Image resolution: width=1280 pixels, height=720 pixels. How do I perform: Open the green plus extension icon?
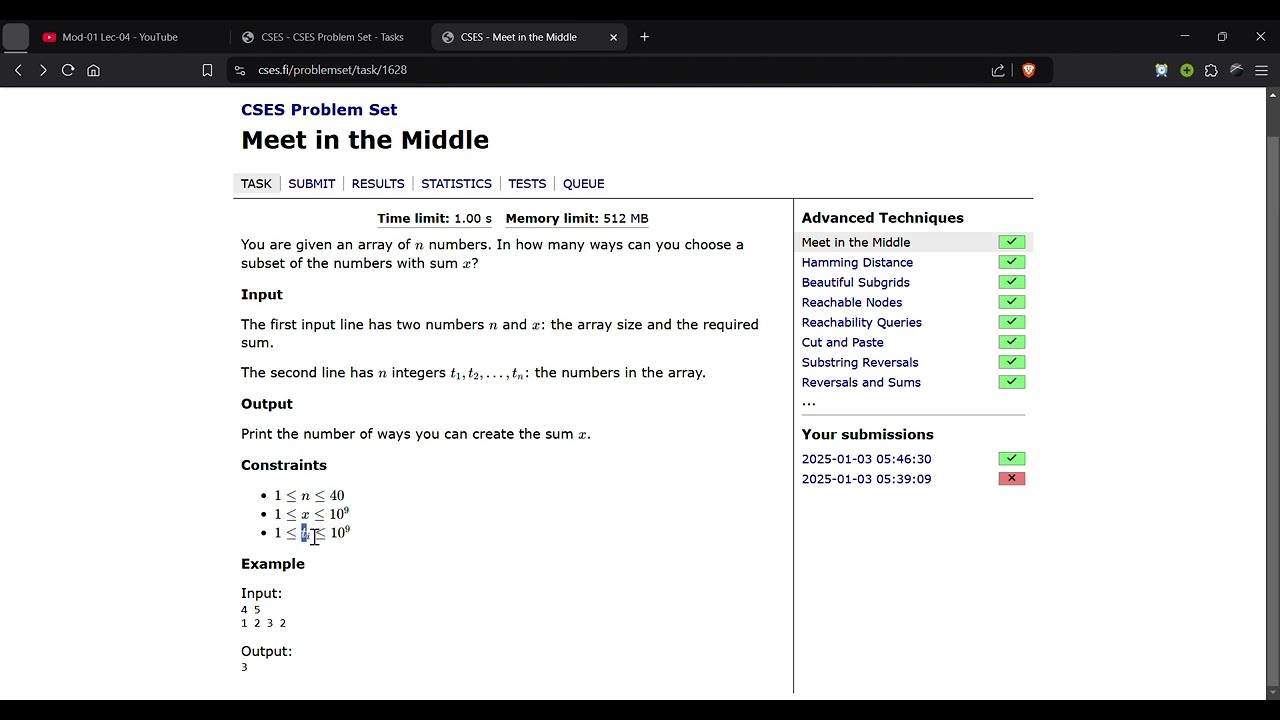1186,70
